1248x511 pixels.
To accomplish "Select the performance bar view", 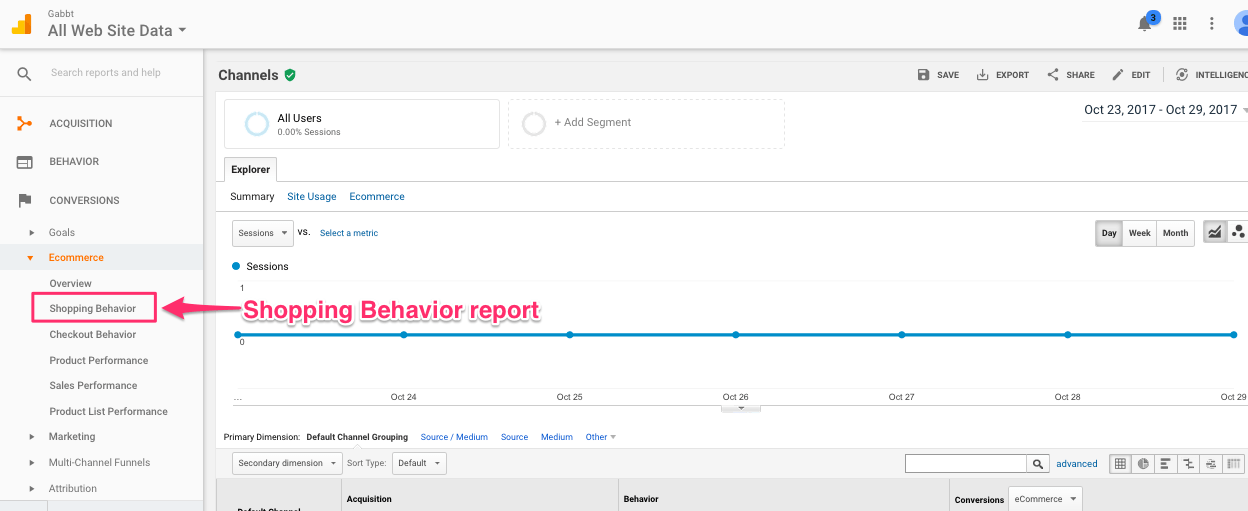I will coord(1165,464).
